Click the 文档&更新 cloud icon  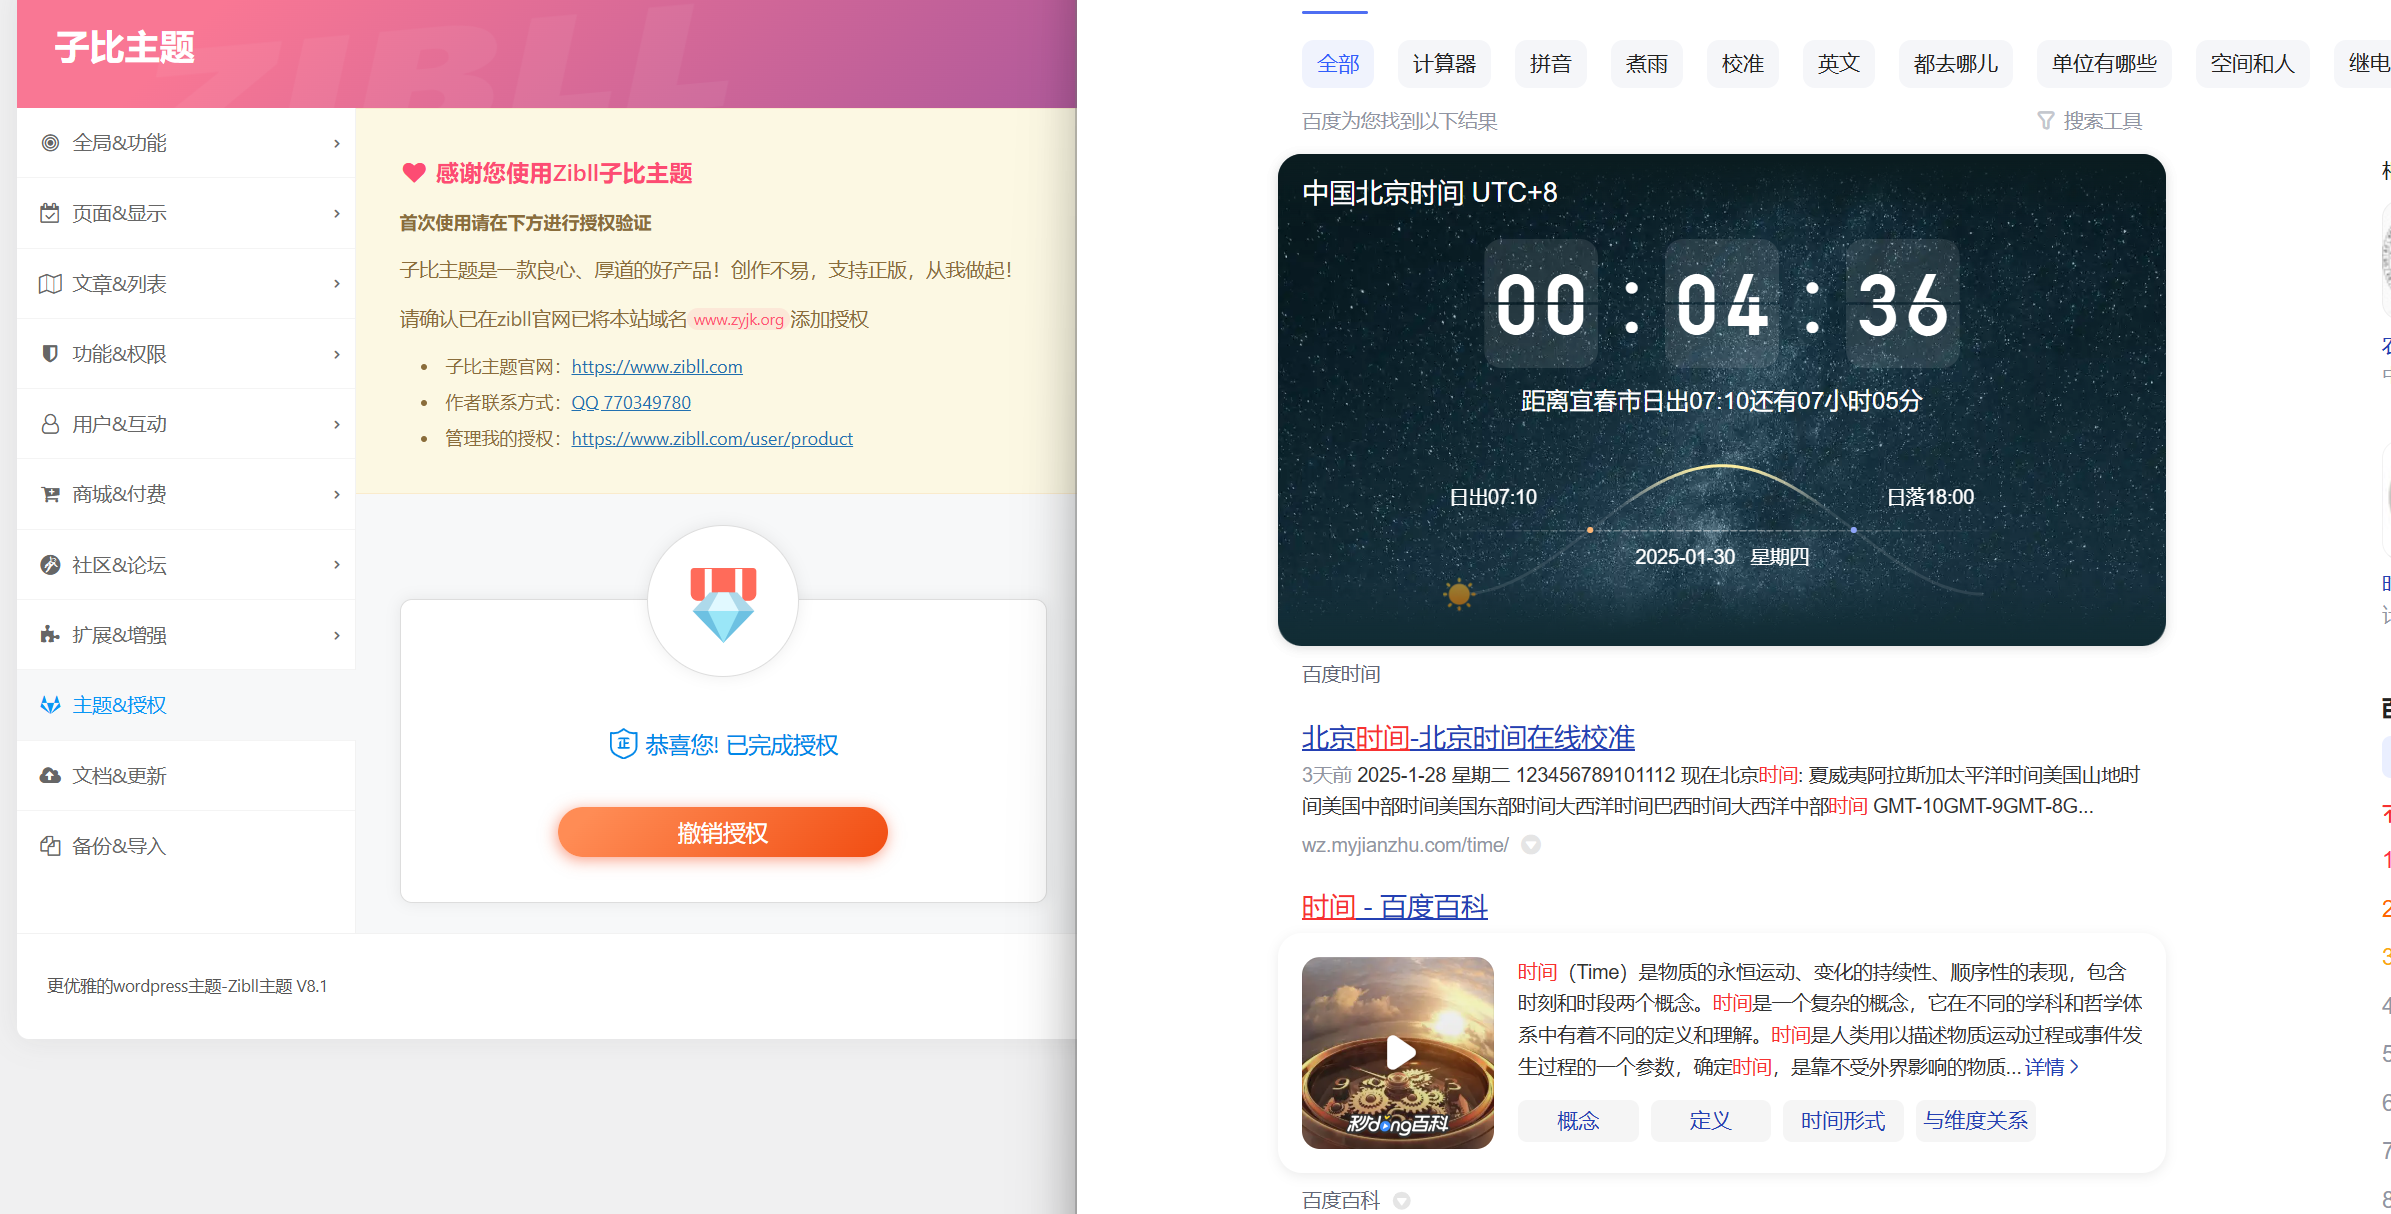[50, 775]
